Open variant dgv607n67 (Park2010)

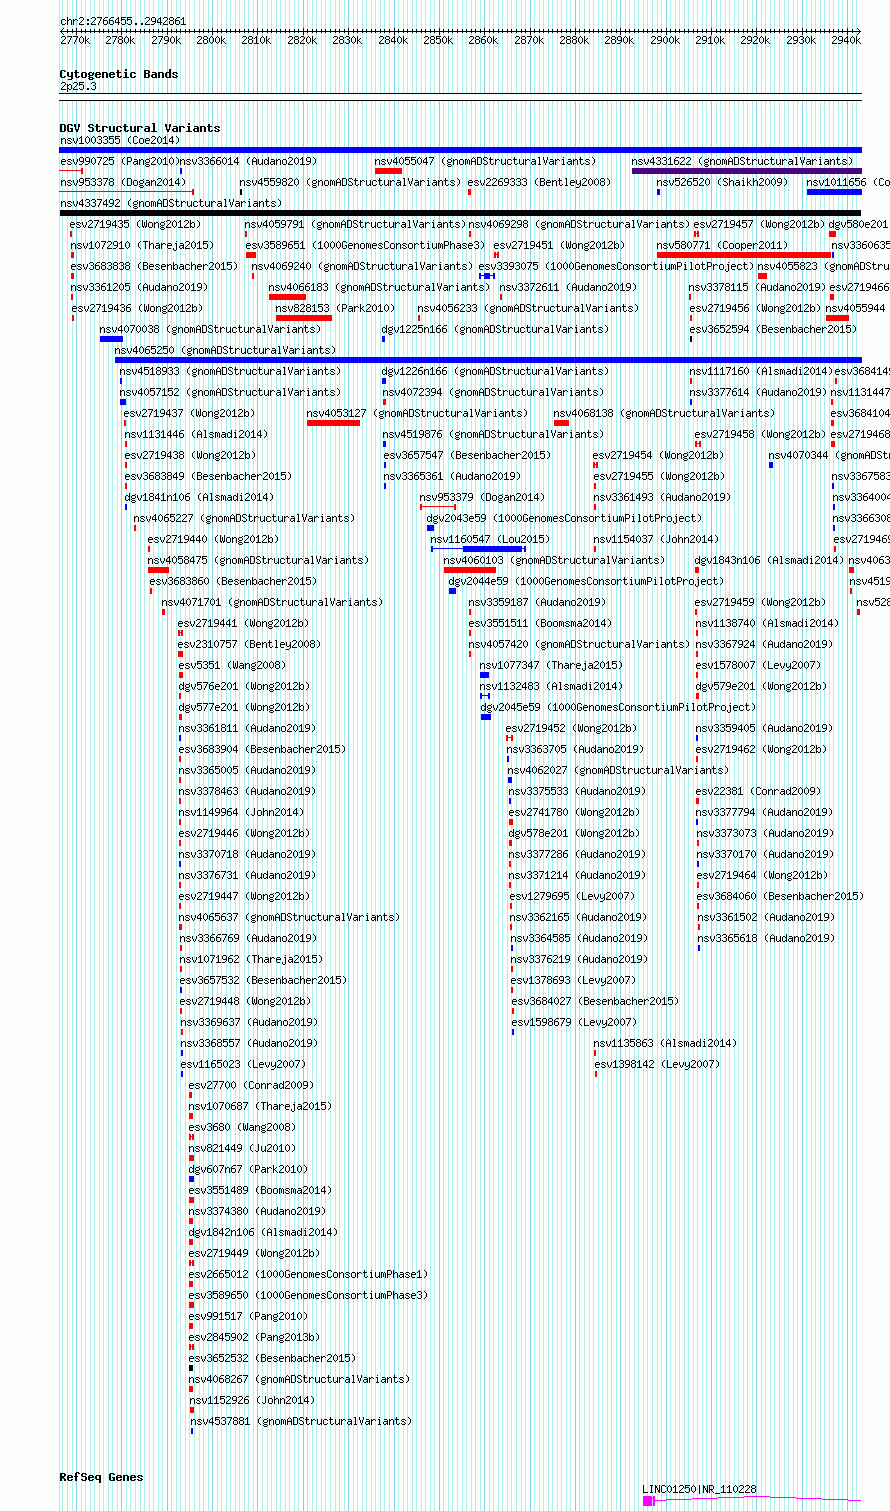click(x=248, y=1169)
